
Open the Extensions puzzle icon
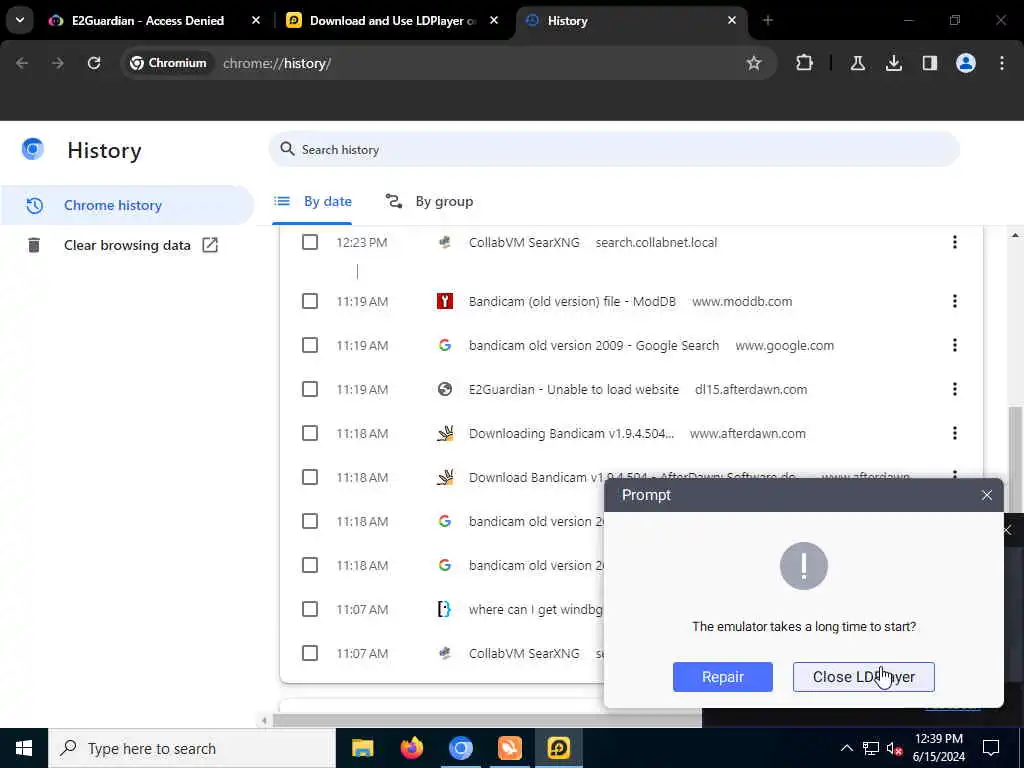click(805, 63)
